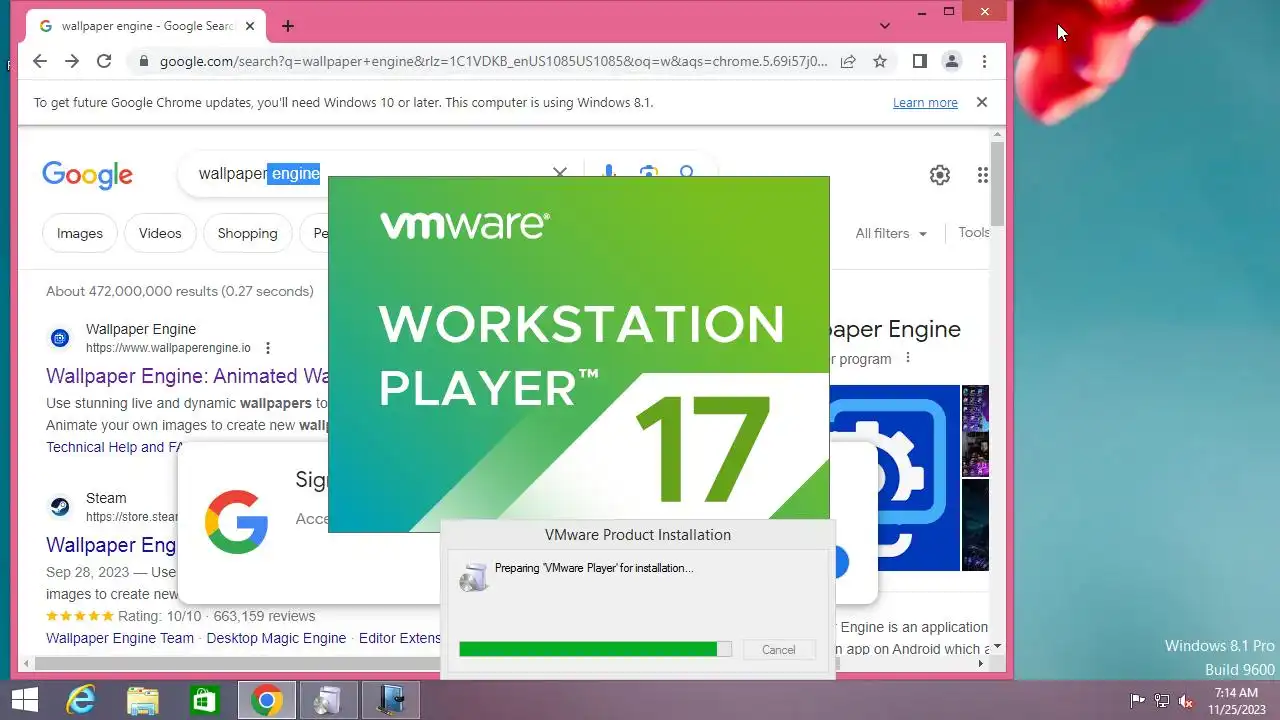Filter results by Images
This screenshot has height=720, width=1280.
click(x=80, y=233)
